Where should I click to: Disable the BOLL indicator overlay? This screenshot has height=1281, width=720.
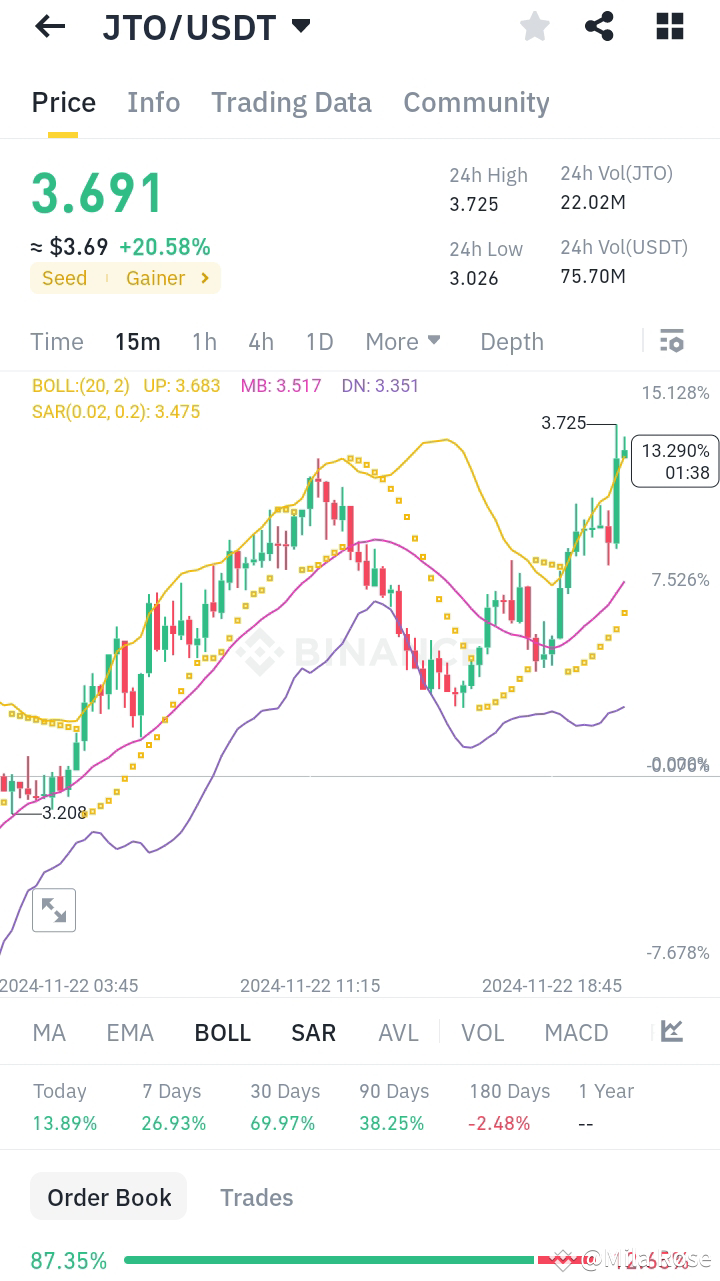(x=222, y=1031)
